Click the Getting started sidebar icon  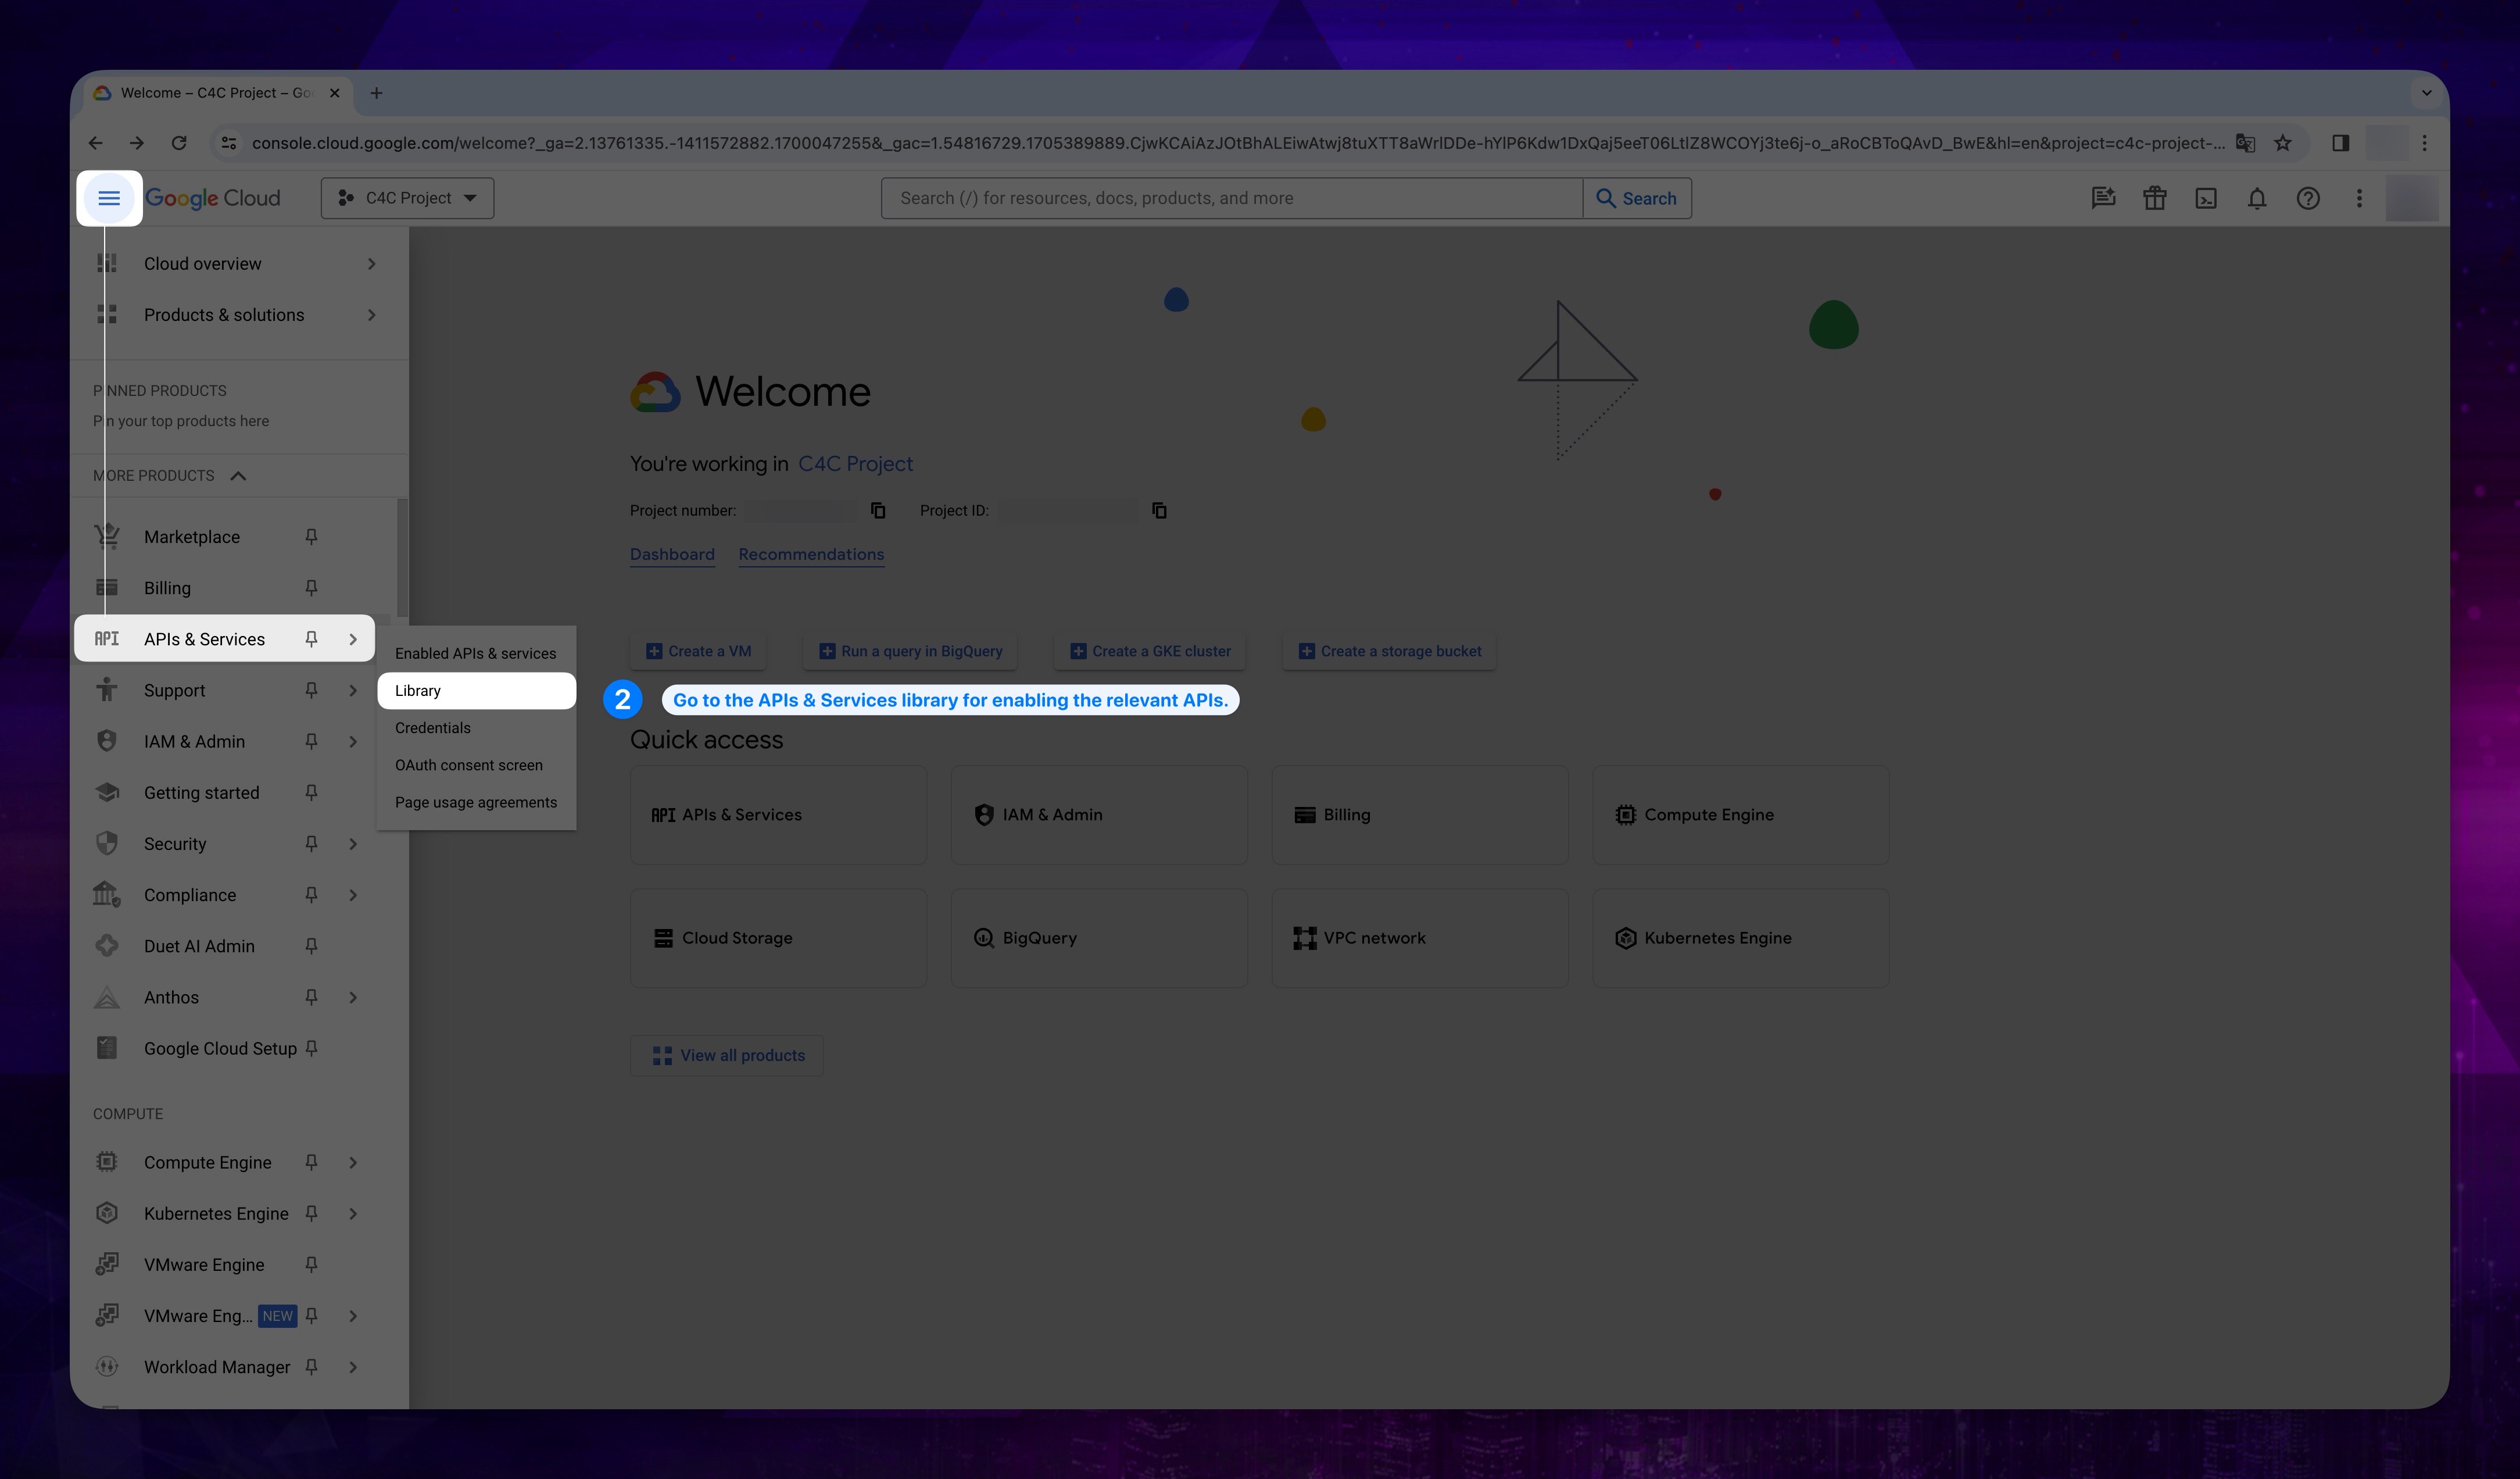tap(107, 792)
